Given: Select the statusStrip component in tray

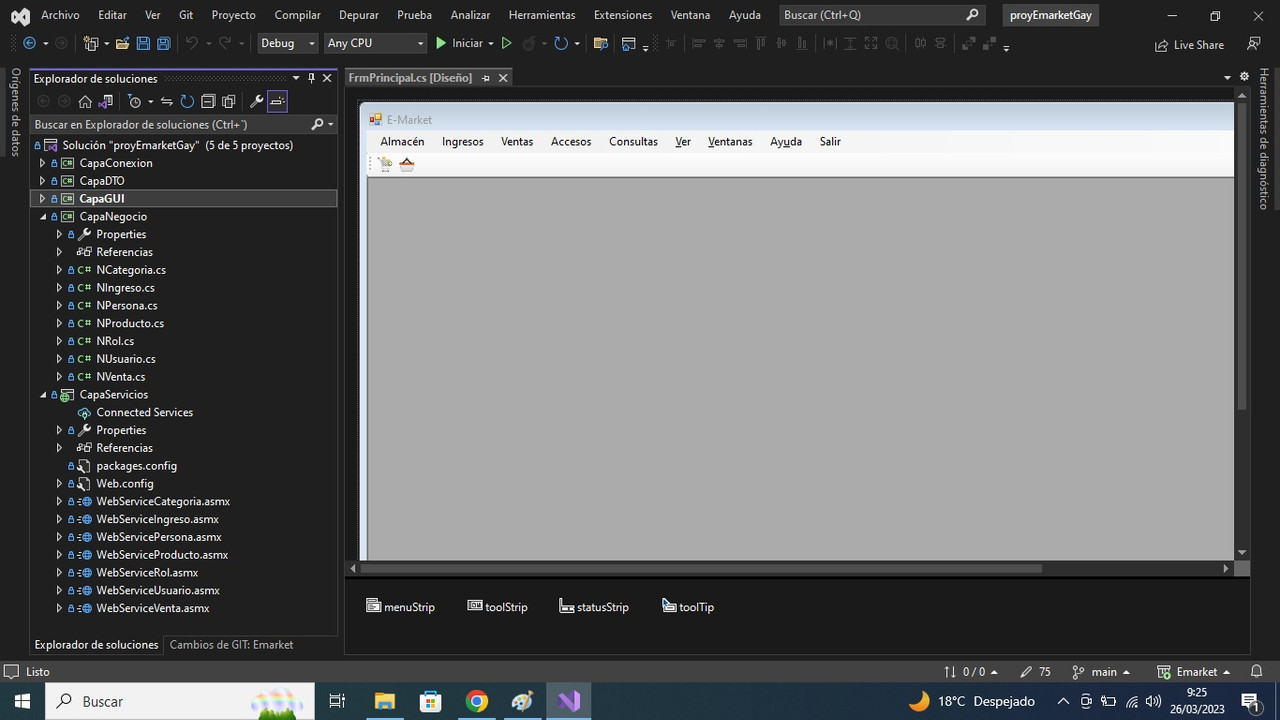Looking at the screenshot, I should coord(594,607).
